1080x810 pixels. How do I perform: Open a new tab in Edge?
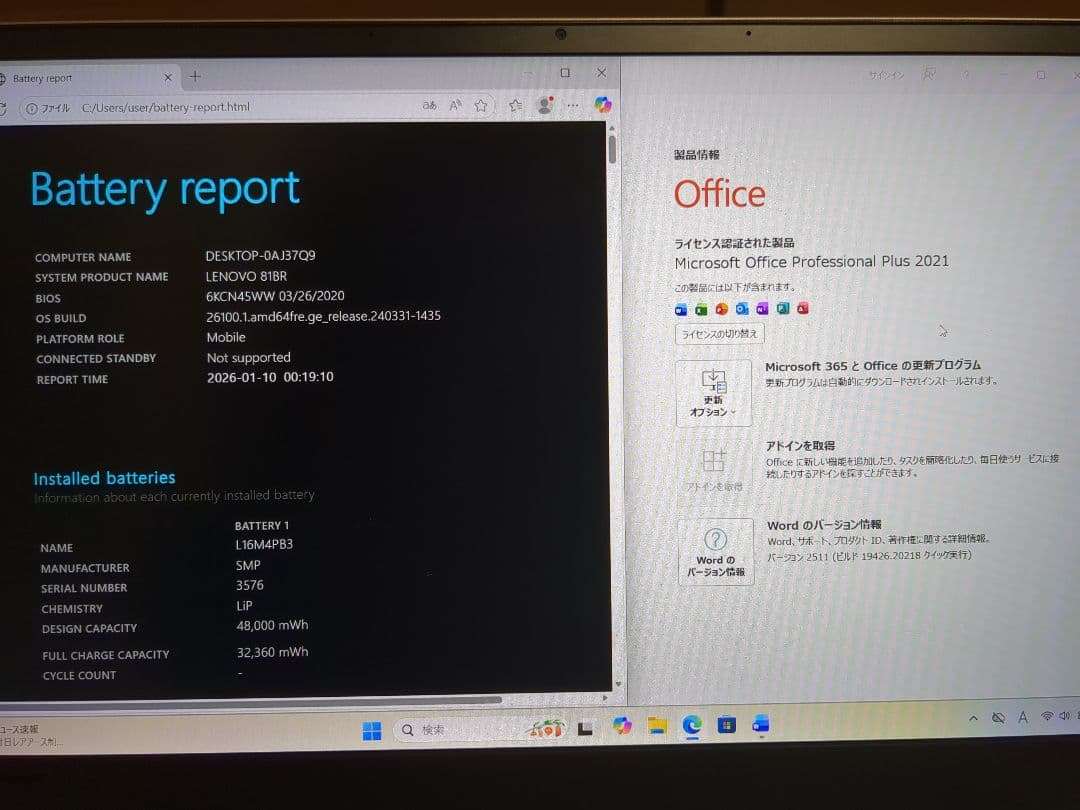click(x=195, y=76)
